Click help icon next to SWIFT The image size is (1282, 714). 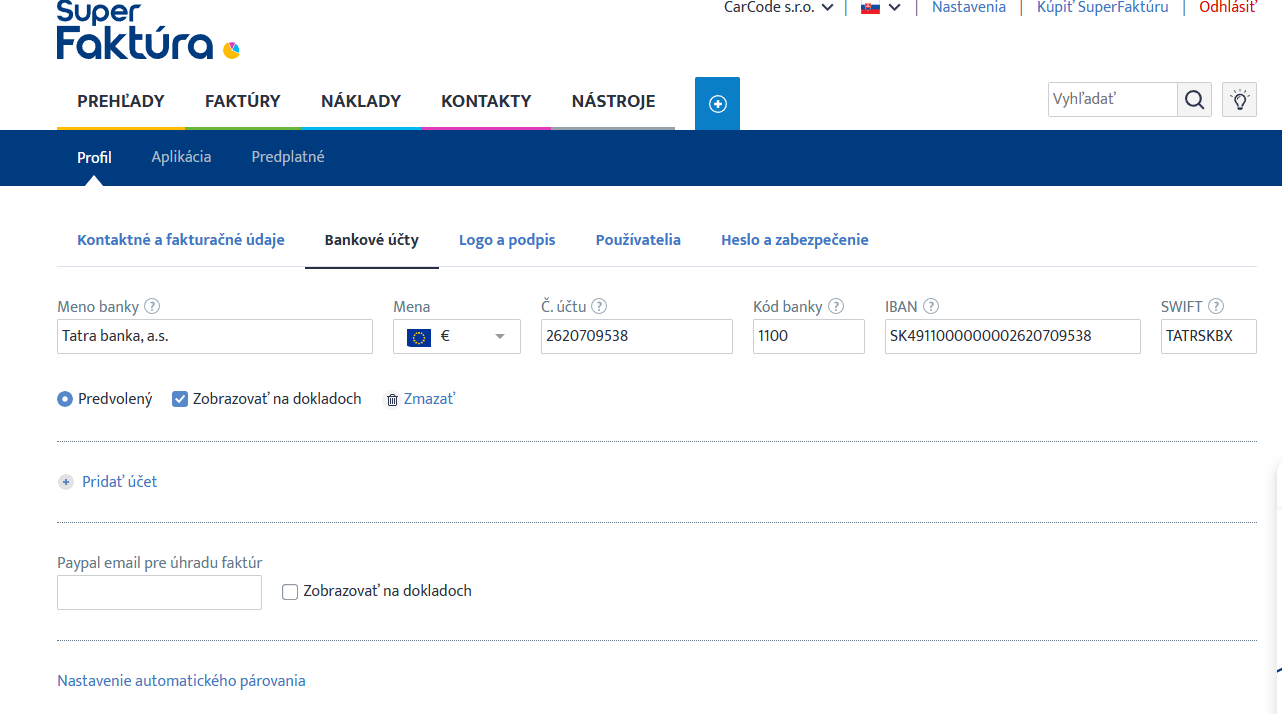1216,307
